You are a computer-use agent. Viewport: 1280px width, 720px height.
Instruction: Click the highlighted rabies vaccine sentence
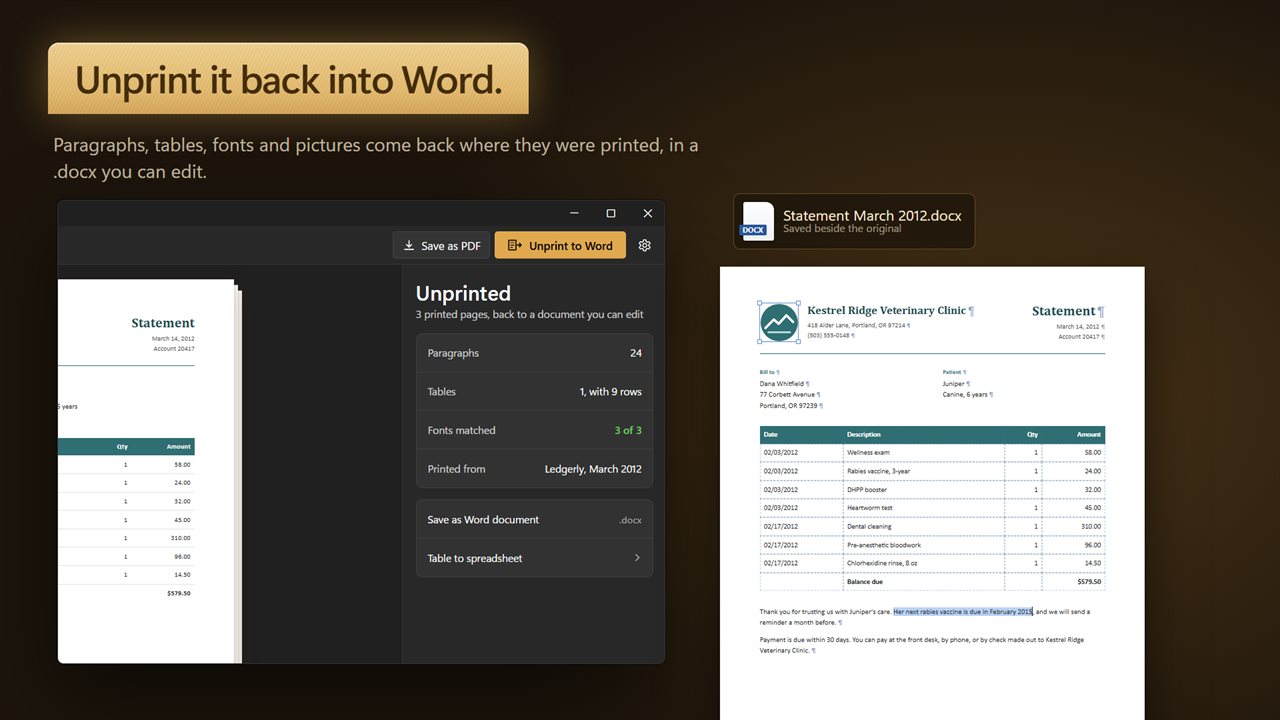pos(963,611)
